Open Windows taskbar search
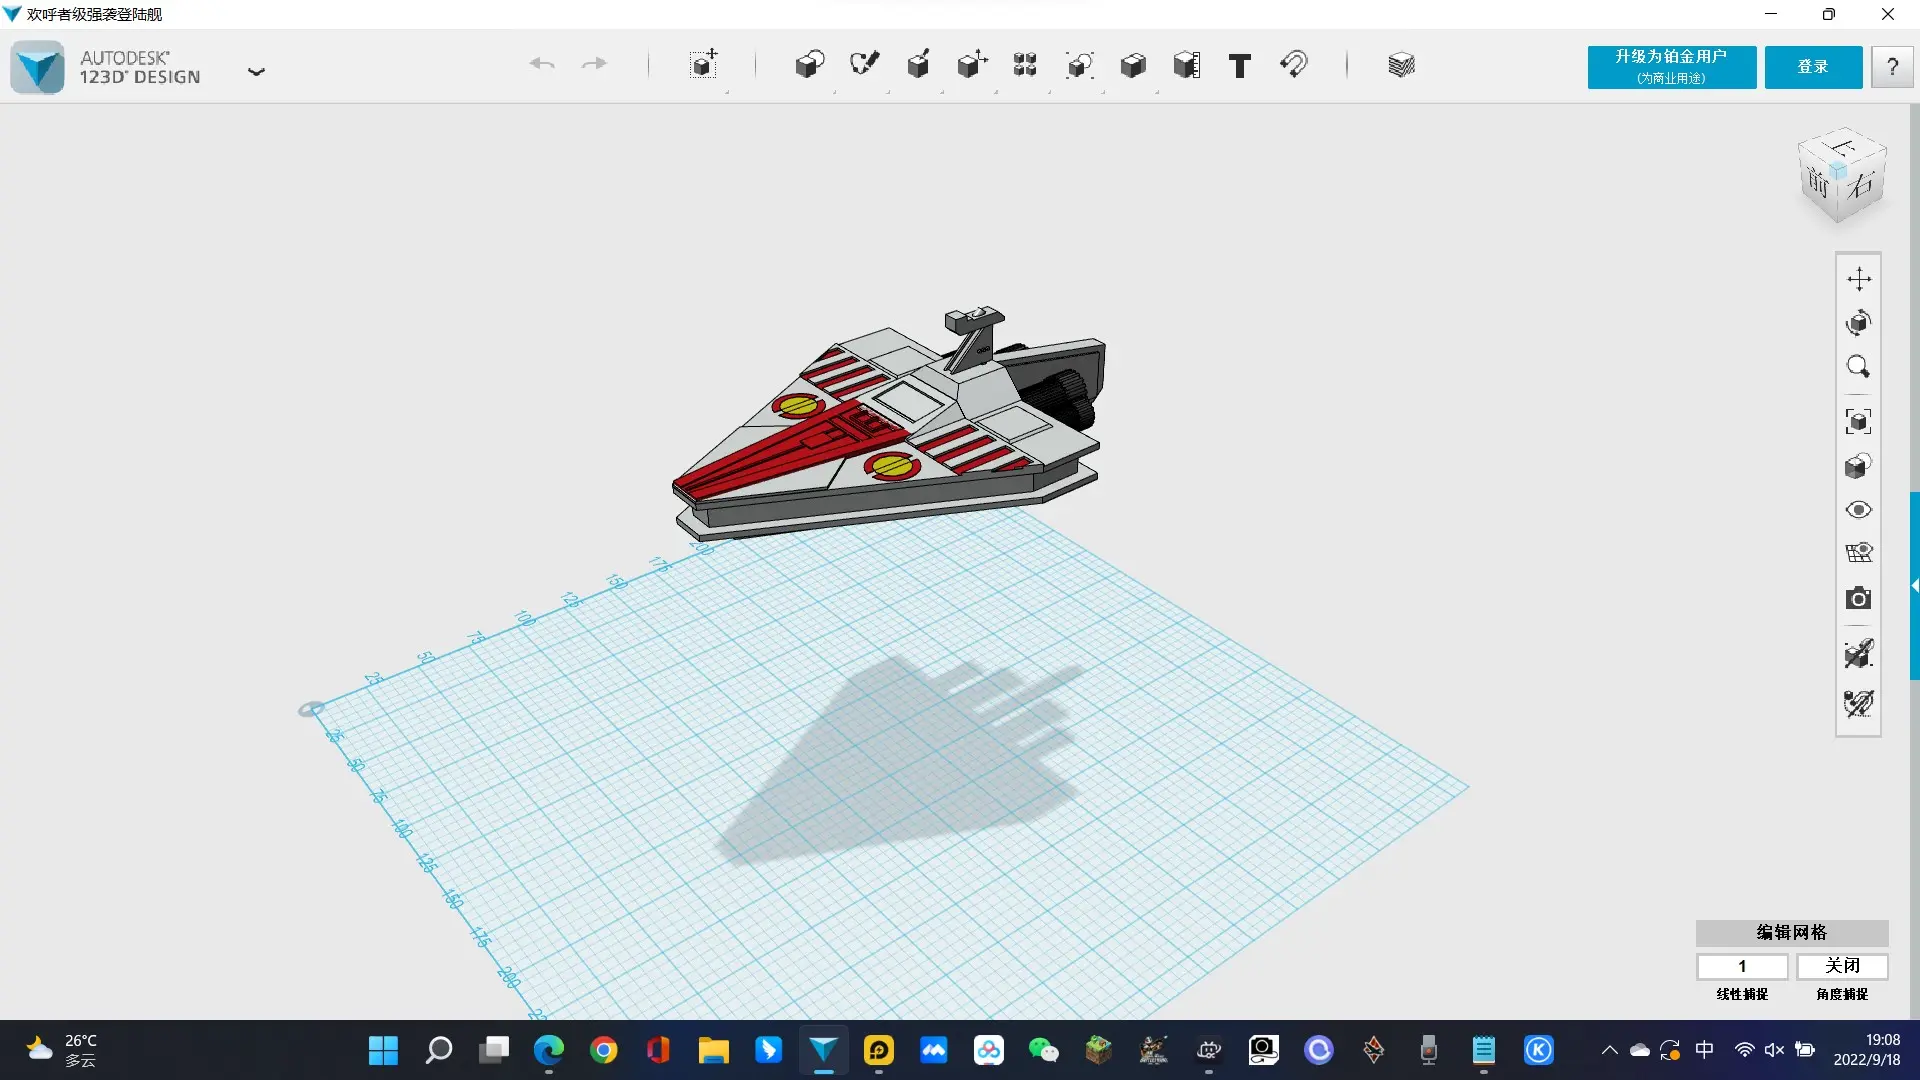 point(438,1050)
